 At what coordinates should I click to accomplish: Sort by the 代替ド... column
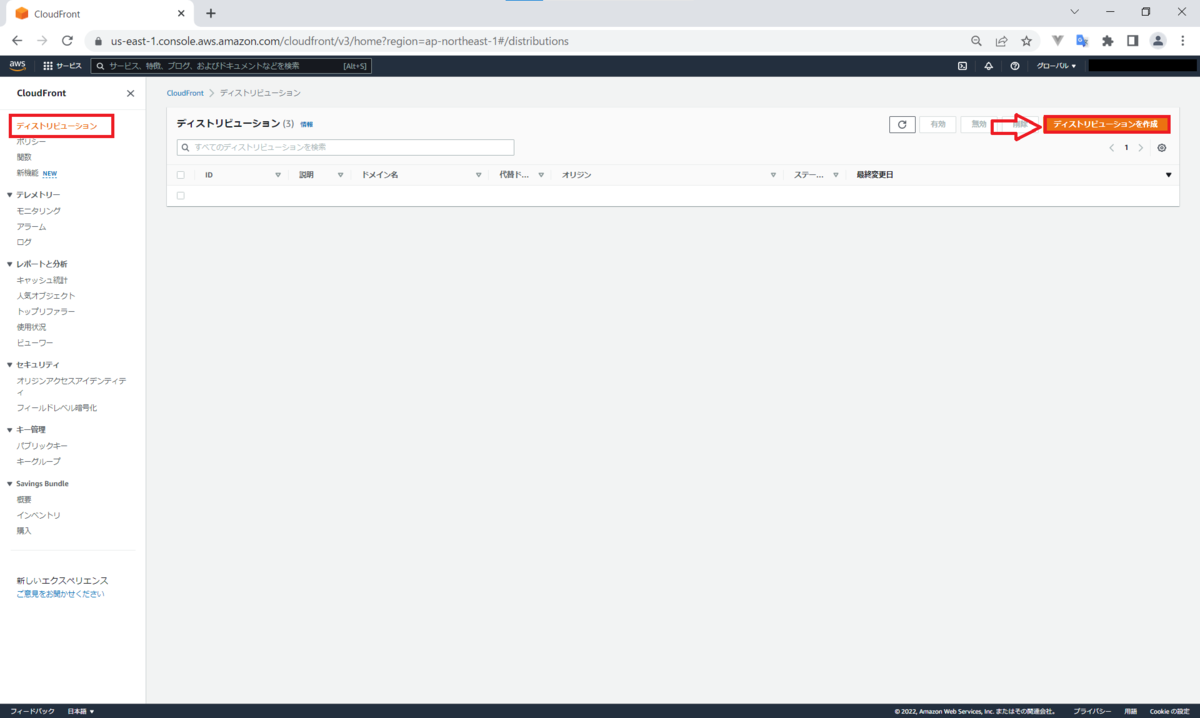point(541,175)
